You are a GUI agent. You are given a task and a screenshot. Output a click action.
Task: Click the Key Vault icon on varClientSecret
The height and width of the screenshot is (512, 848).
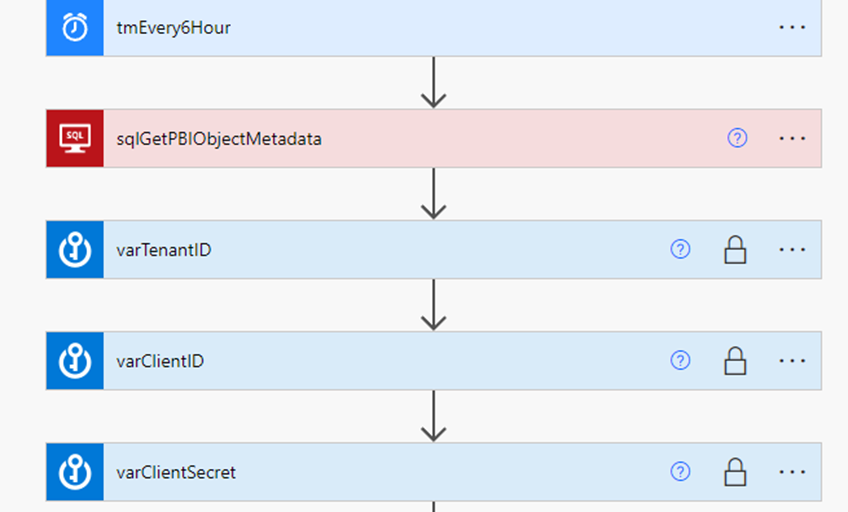pyautogui.click(x=75, y=472)
